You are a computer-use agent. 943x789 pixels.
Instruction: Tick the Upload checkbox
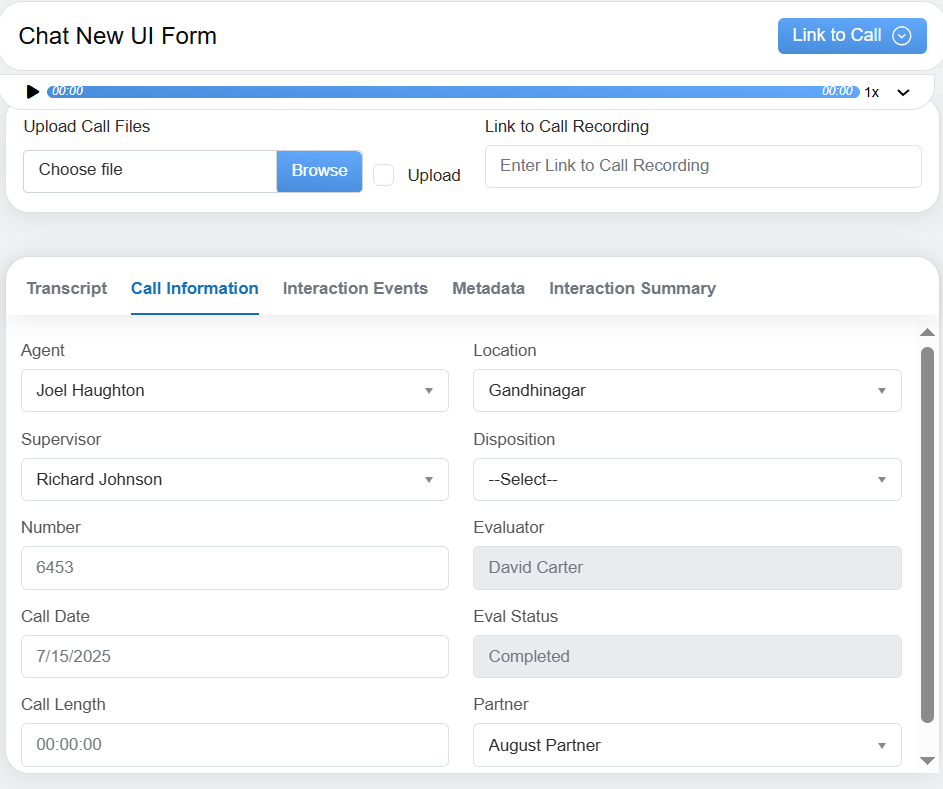[384, 175]
